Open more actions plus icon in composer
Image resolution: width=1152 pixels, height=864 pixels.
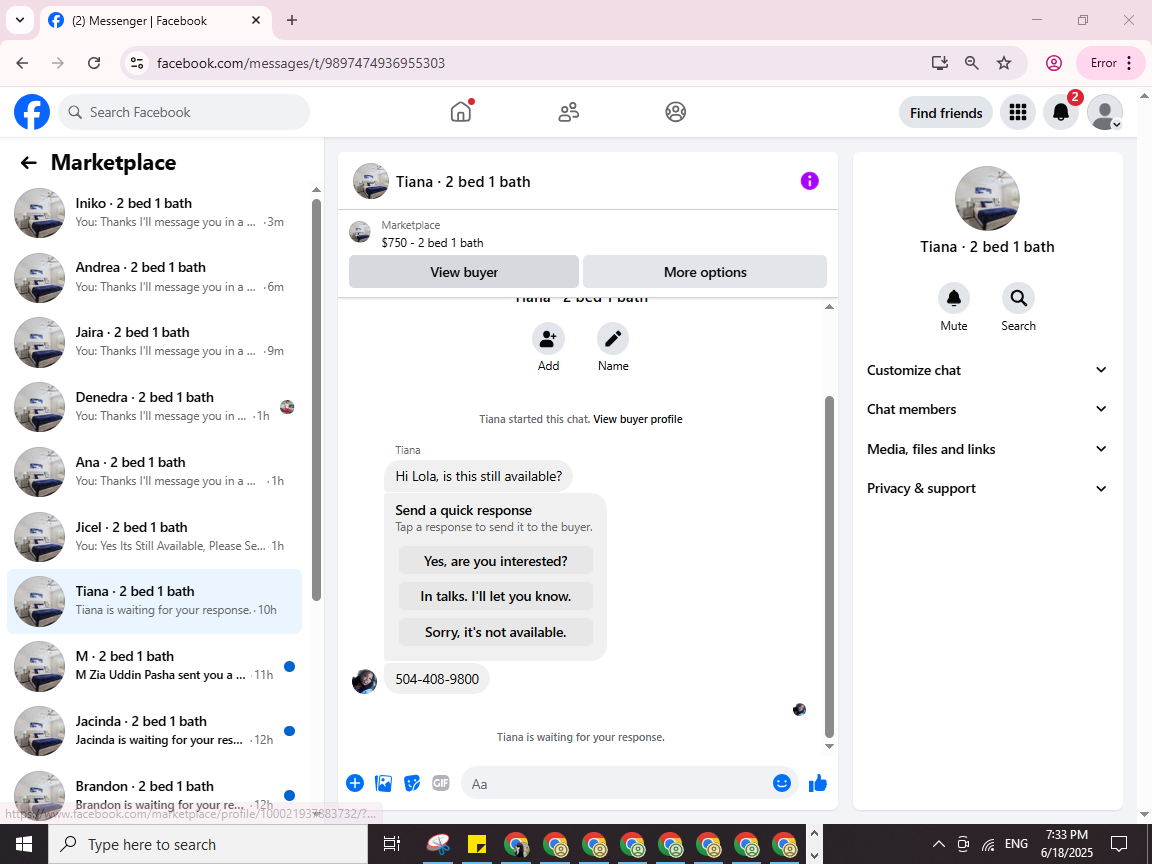coord(355,783)
